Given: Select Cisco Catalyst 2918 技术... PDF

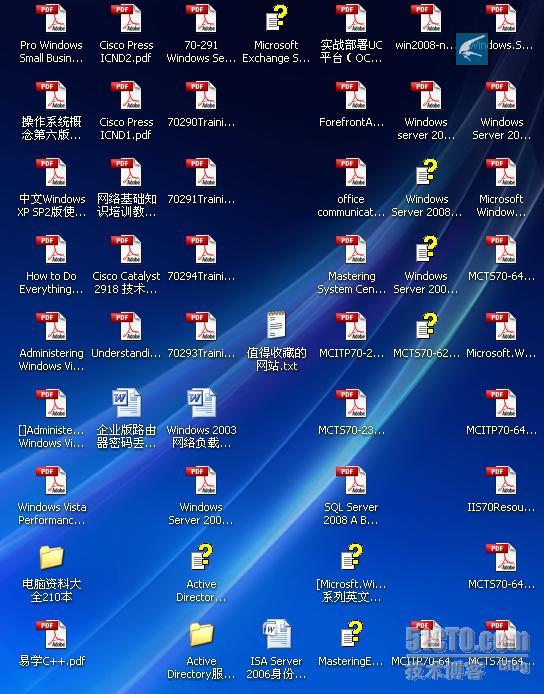Looking at the screenshot, I should point(126,250).
